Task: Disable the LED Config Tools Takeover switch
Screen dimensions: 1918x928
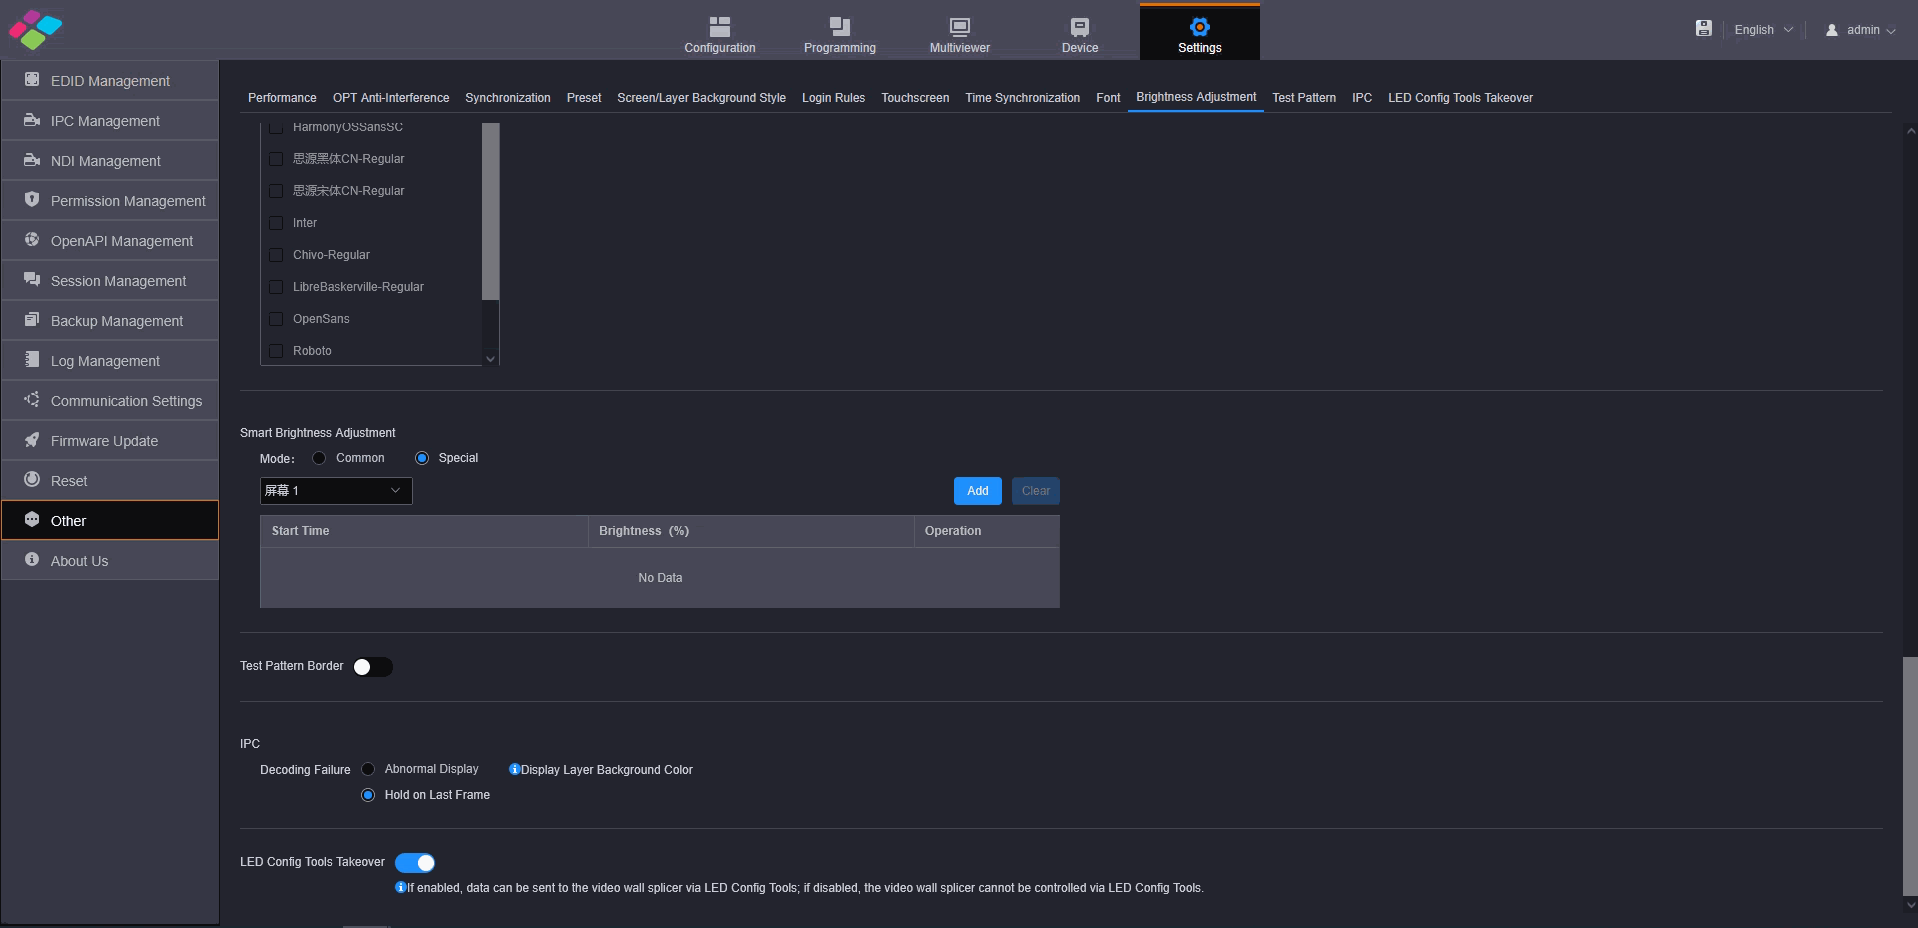Action: point(415,863)
